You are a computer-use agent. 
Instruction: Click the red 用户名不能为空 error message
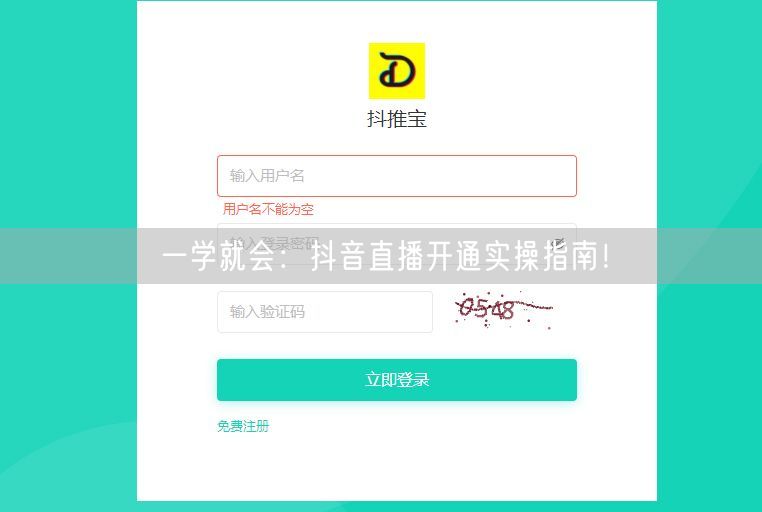coord(268,209)
